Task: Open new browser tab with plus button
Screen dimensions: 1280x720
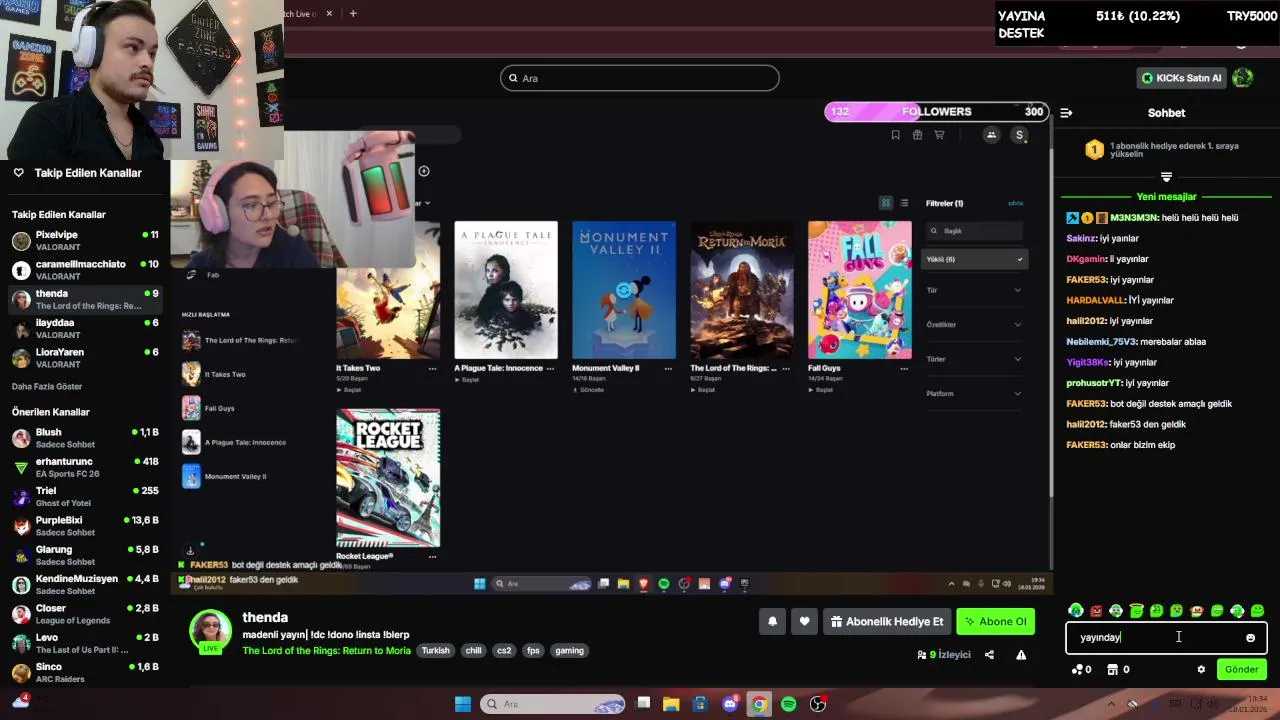Action: pos(353,13)
